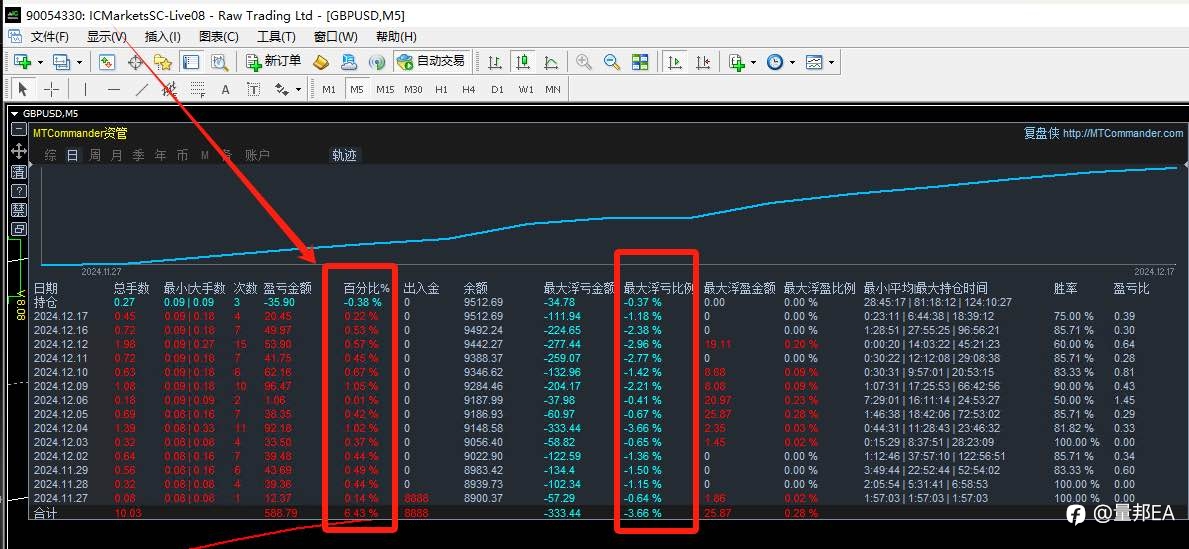This screenshot has height=549, width=1189.
Task: Toggle chart shift from right edge
Action: click(703, 62)
